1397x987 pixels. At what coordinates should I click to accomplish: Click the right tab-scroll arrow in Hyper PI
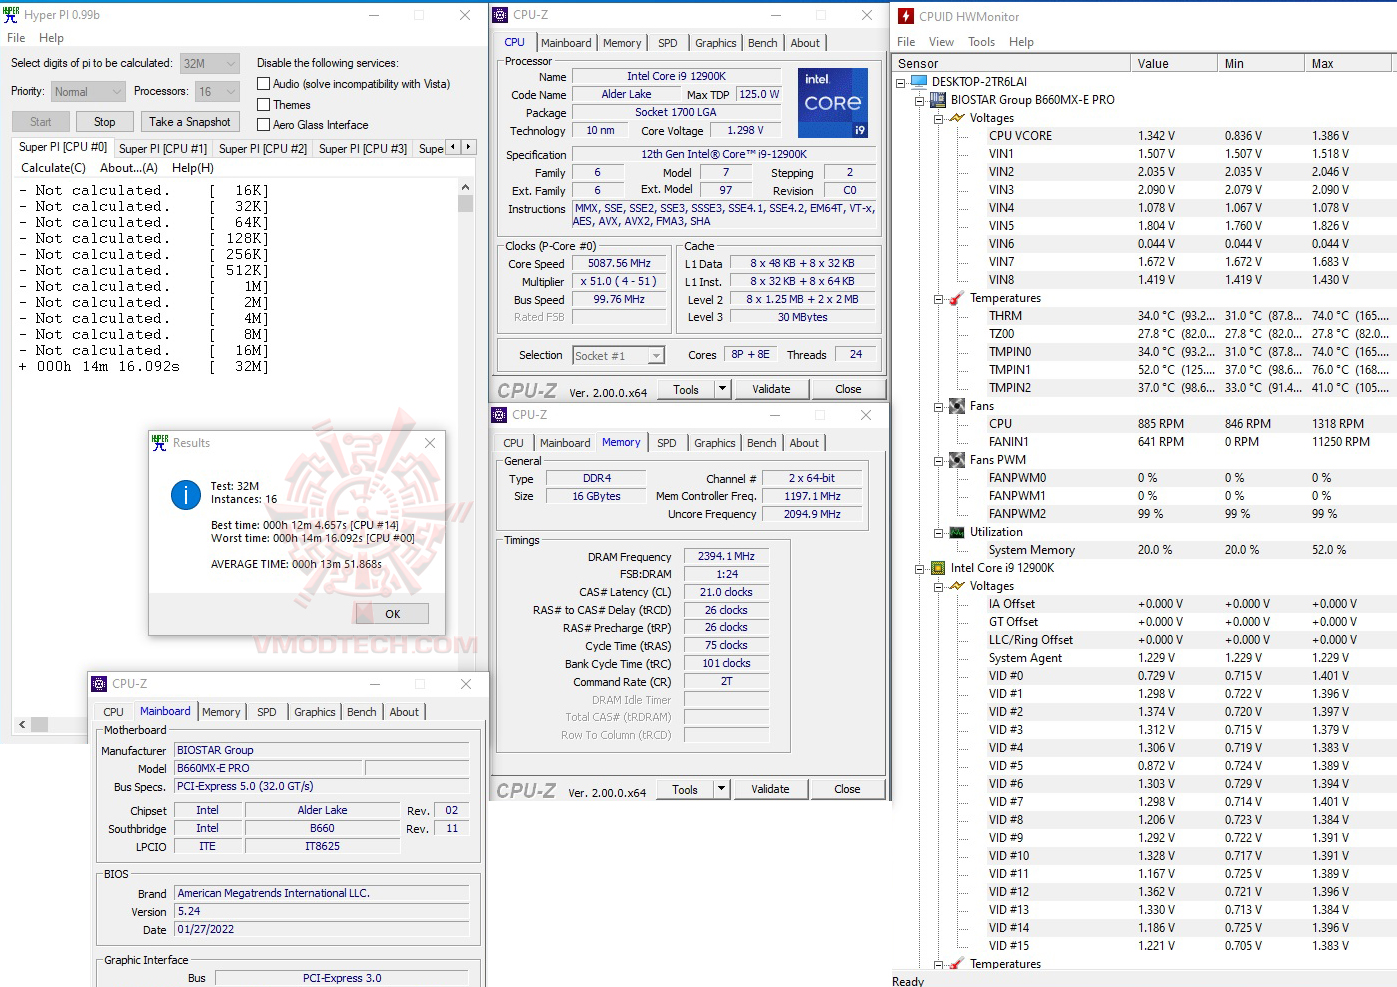468,147
